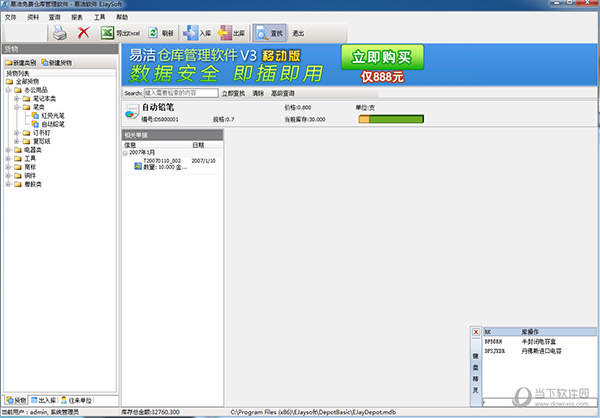The width and height of the screenshot is (600, 418).
Task: Select the 丹佛斯进口电容 row in popup
Action: [x=539, y=351]
